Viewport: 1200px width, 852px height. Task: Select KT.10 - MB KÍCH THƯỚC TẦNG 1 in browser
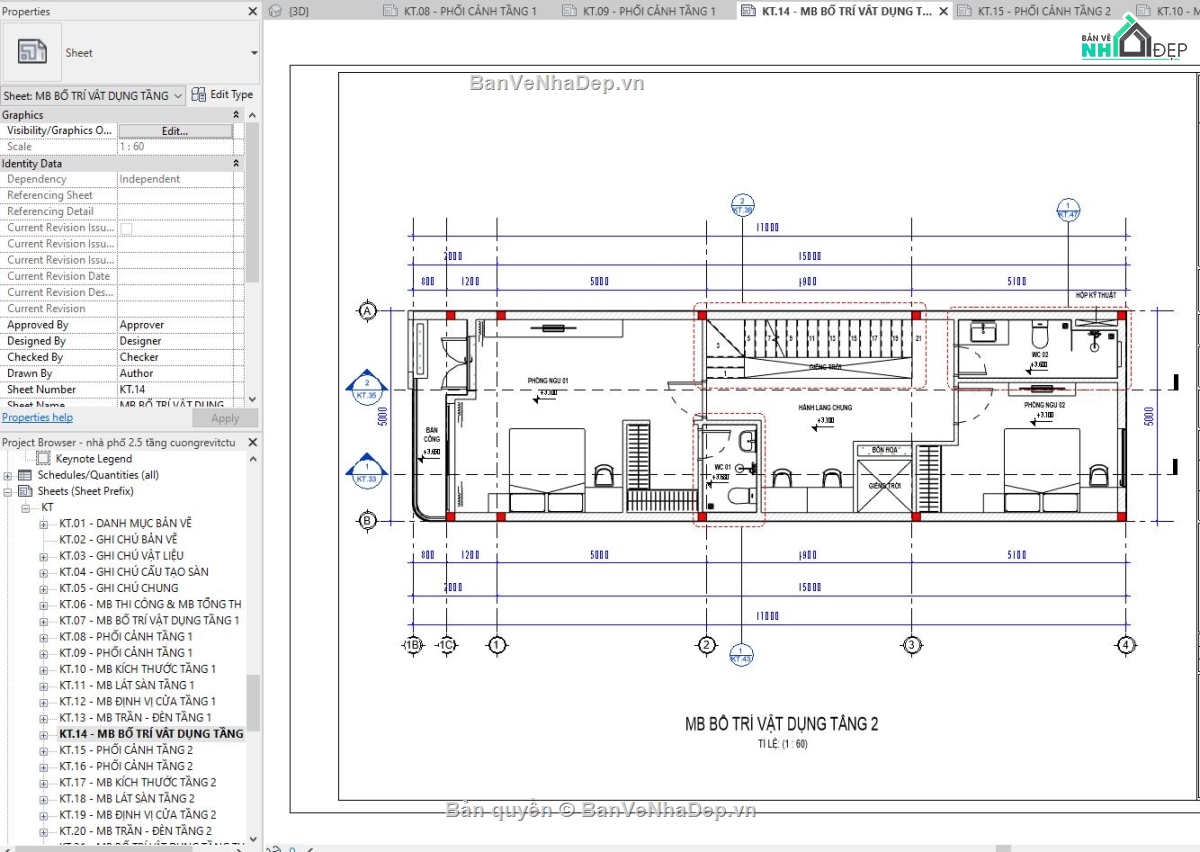[137, 669]
